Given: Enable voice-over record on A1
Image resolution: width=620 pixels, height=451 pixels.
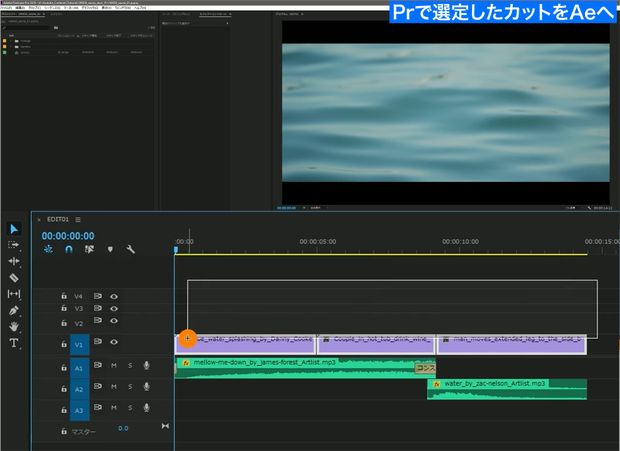Looking at the screenshot, I should 146,366.
